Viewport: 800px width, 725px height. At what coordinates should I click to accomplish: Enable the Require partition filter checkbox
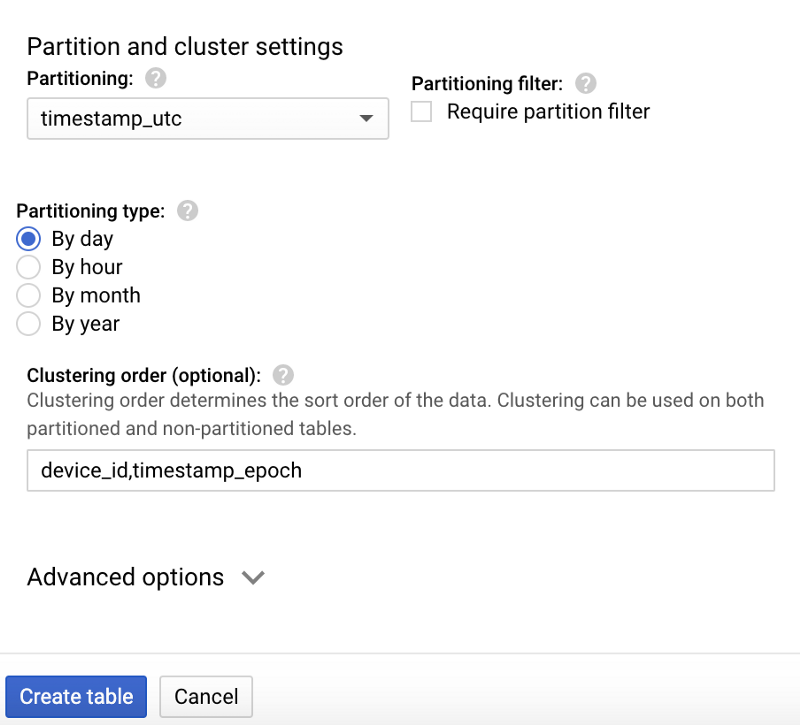click(x=422, y=112)
